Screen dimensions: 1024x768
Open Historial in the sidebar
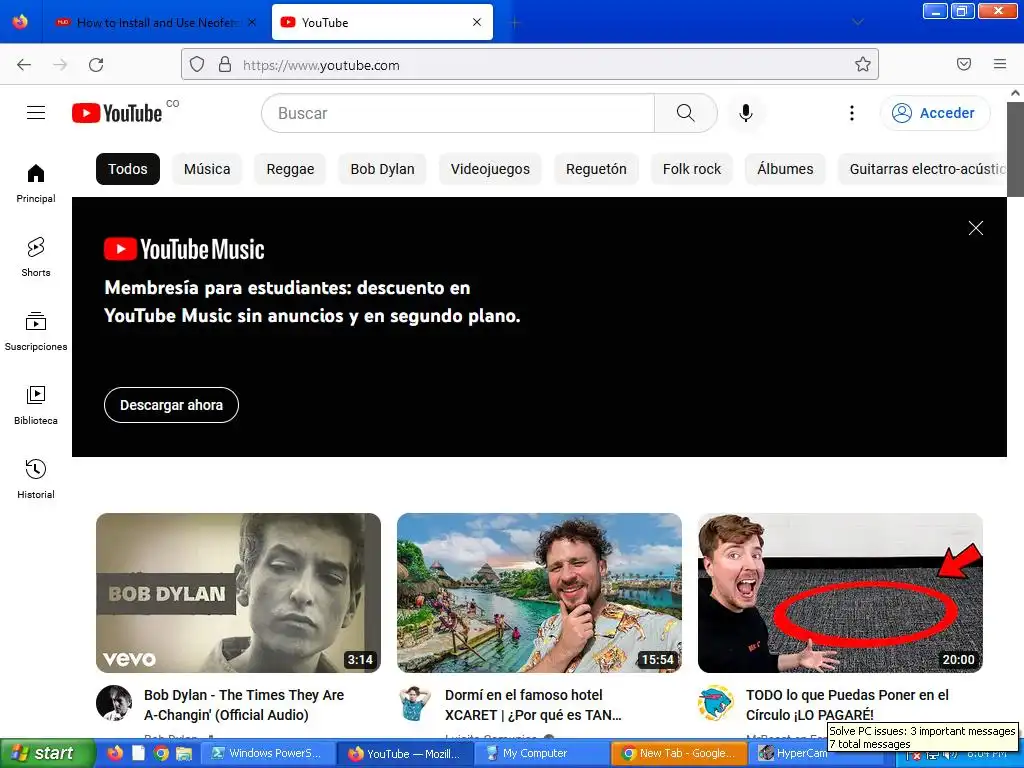coord(36,479)
